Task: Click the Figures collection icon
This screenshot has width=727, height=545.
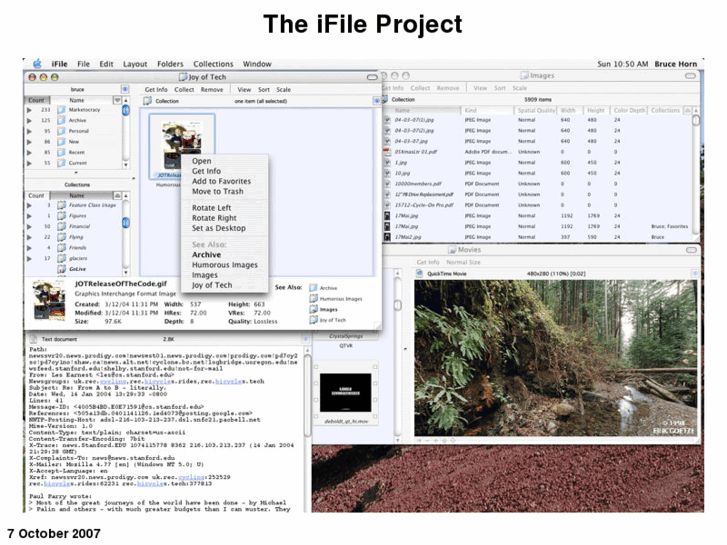Action: 61,216
